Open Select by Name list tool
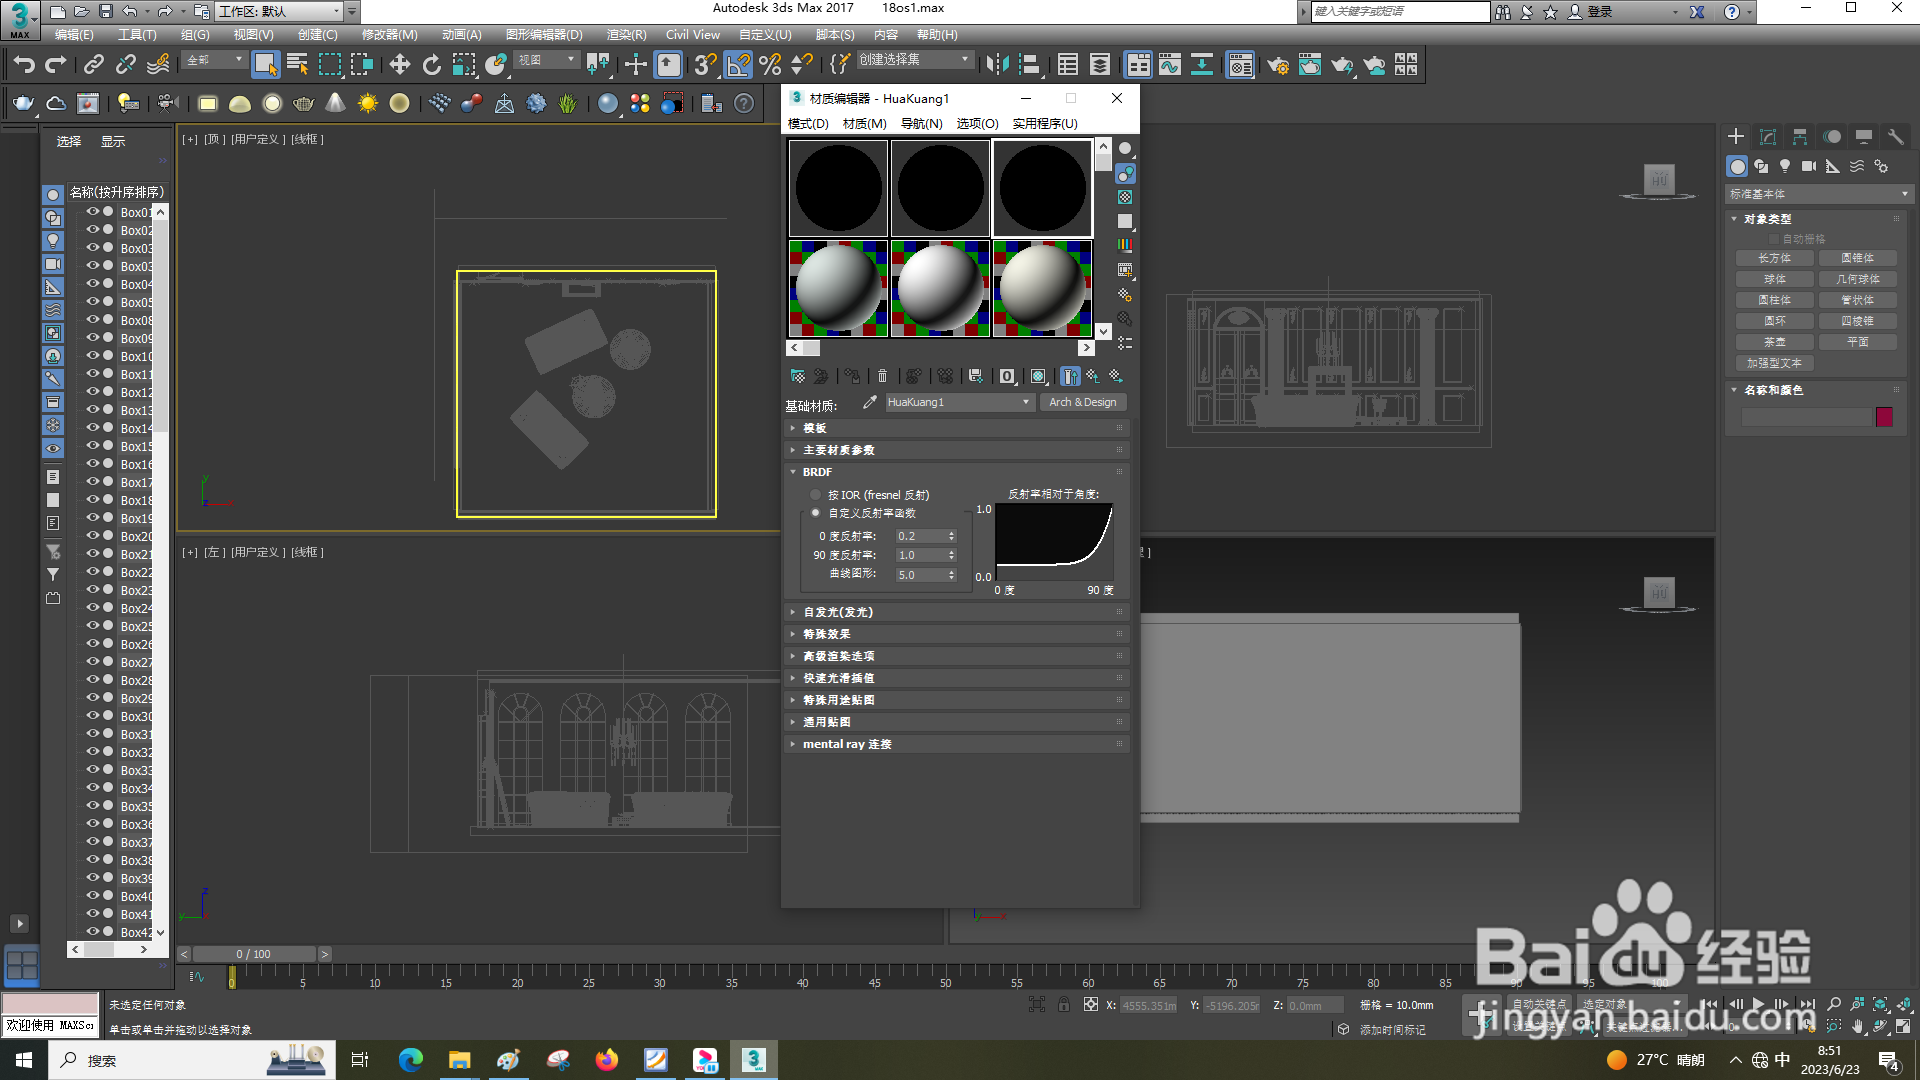This screenshot has height=1082, width=1920. coord(298,65)
